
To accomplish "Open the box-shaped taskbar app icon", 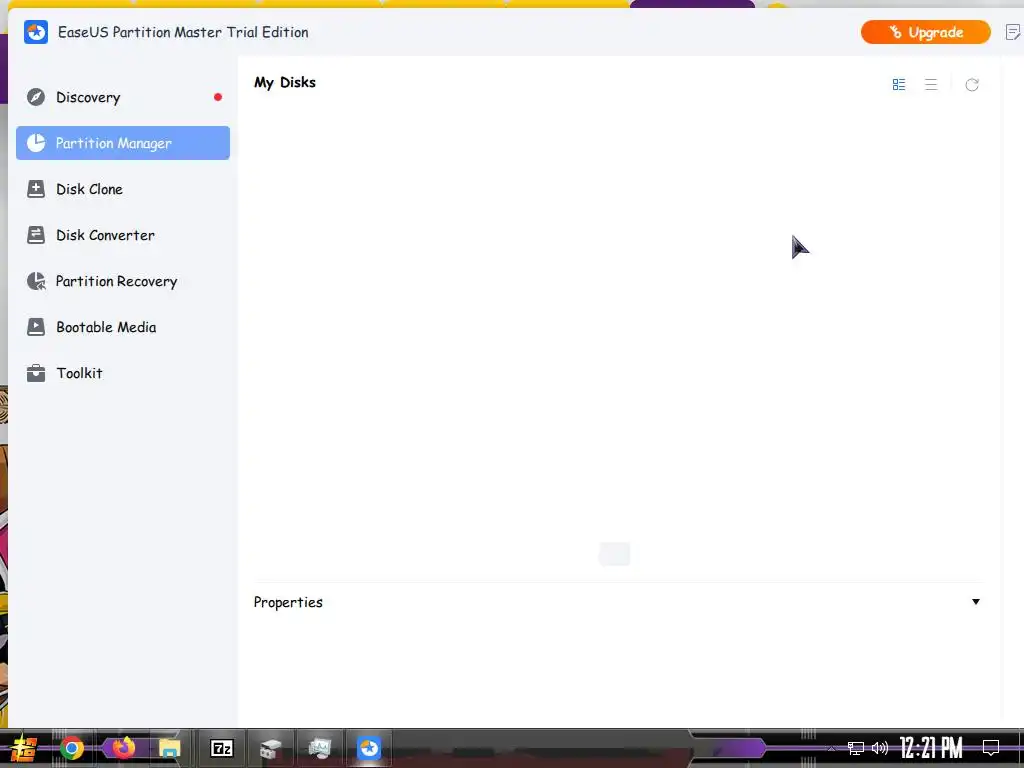I will [270, 748].
